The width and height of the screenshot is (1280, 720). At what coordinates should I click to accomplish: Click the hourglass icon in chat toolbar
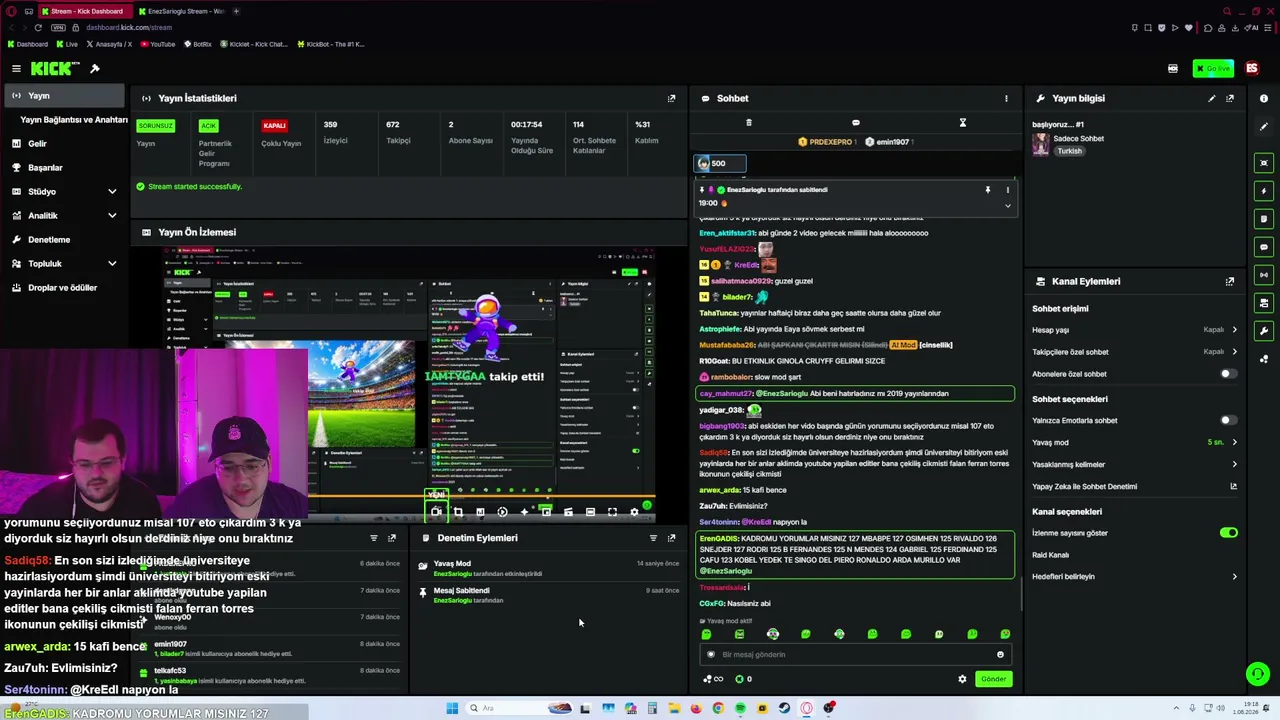click(x=962, y=123)
